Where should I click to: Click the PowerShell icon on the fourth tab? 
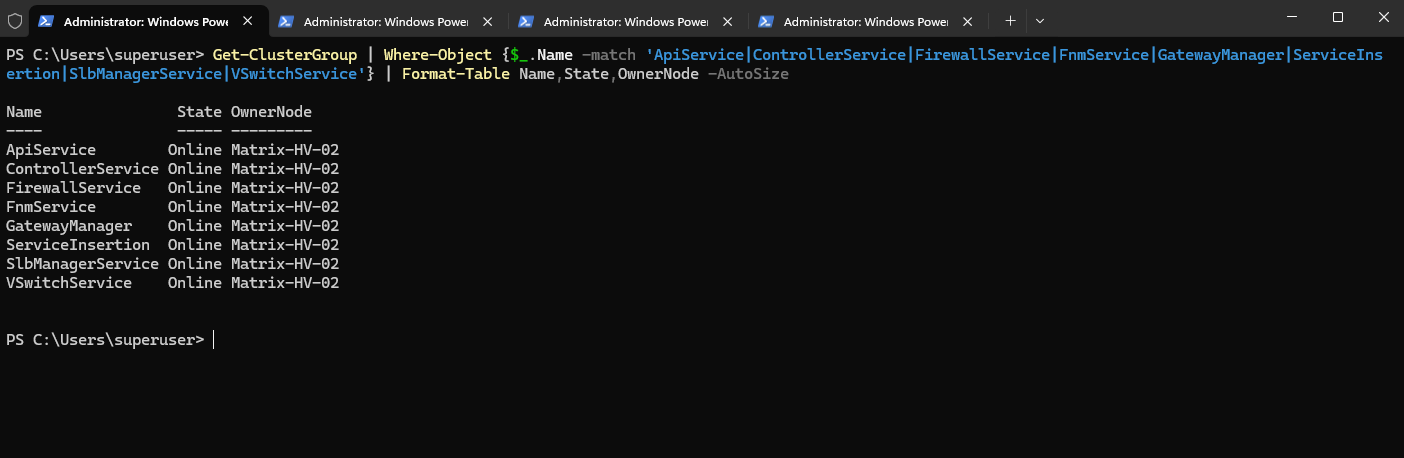coord(766,21)
